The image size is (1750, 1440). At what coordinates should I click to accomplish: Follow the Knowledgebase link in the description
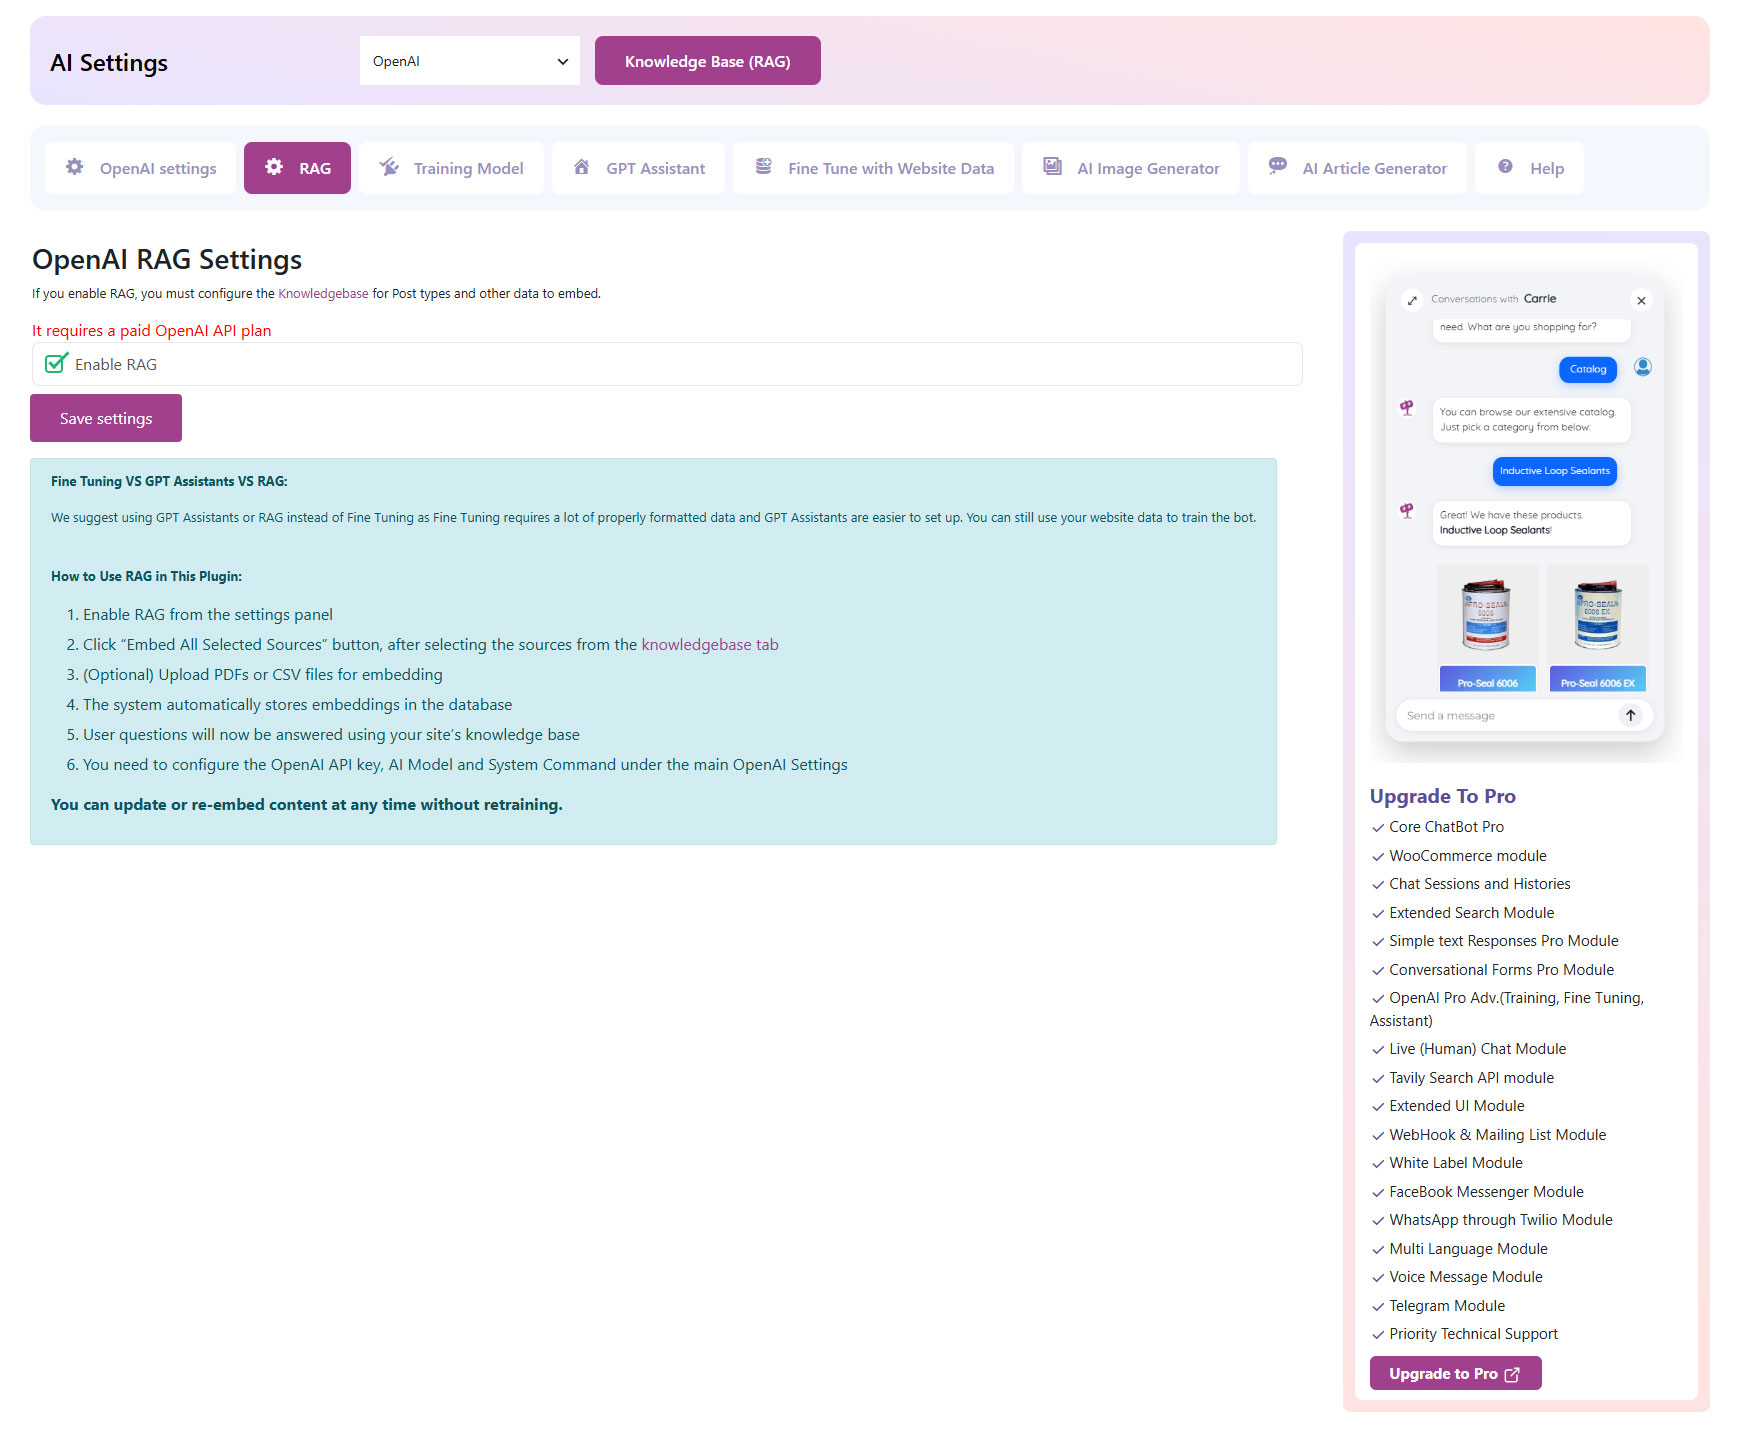pyautogui.click(x=323, y=294)
